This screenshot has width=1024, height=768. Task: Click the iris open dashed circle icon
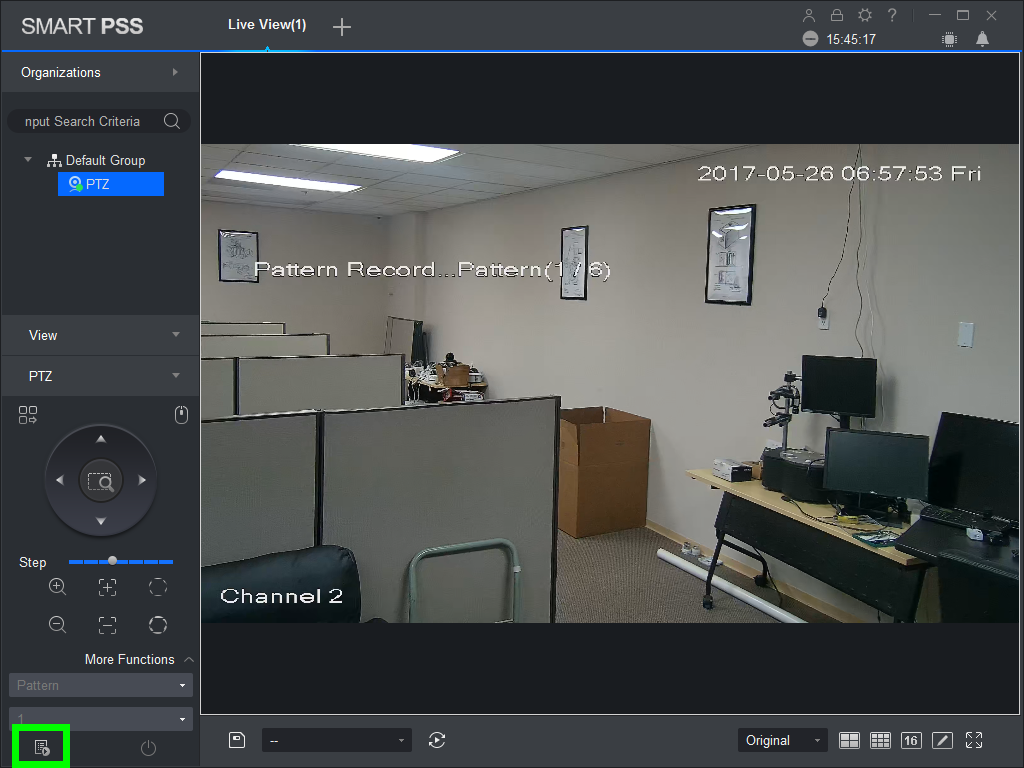tap(158, 586)
